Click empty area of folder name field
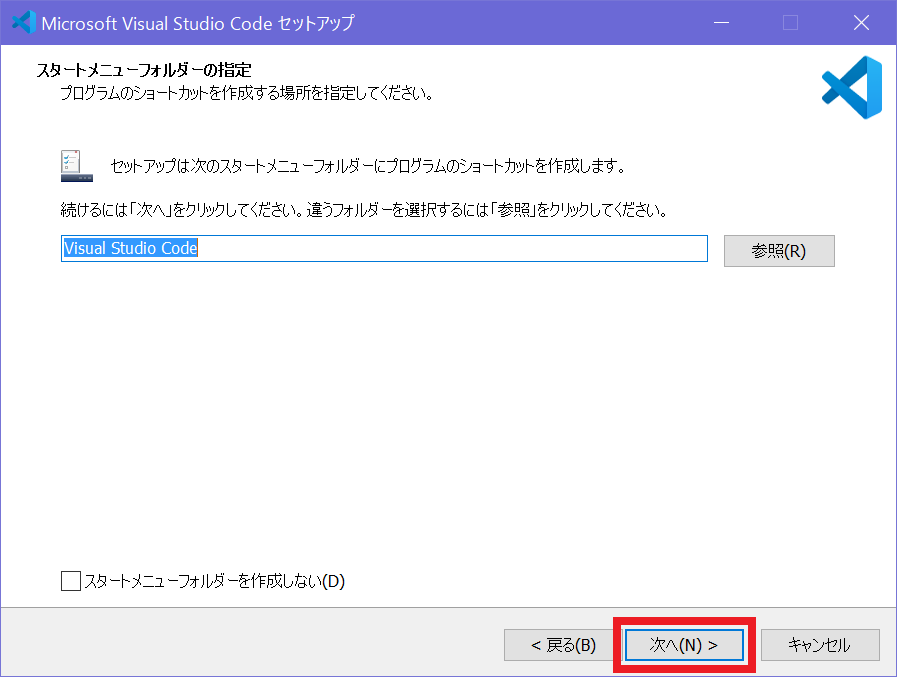Screen dimensions: 897x677 (450, 249)
